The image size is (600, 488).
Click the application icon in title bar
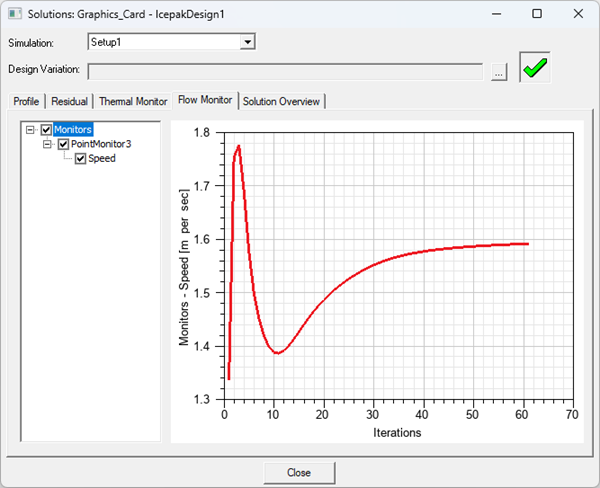(13, 14)
